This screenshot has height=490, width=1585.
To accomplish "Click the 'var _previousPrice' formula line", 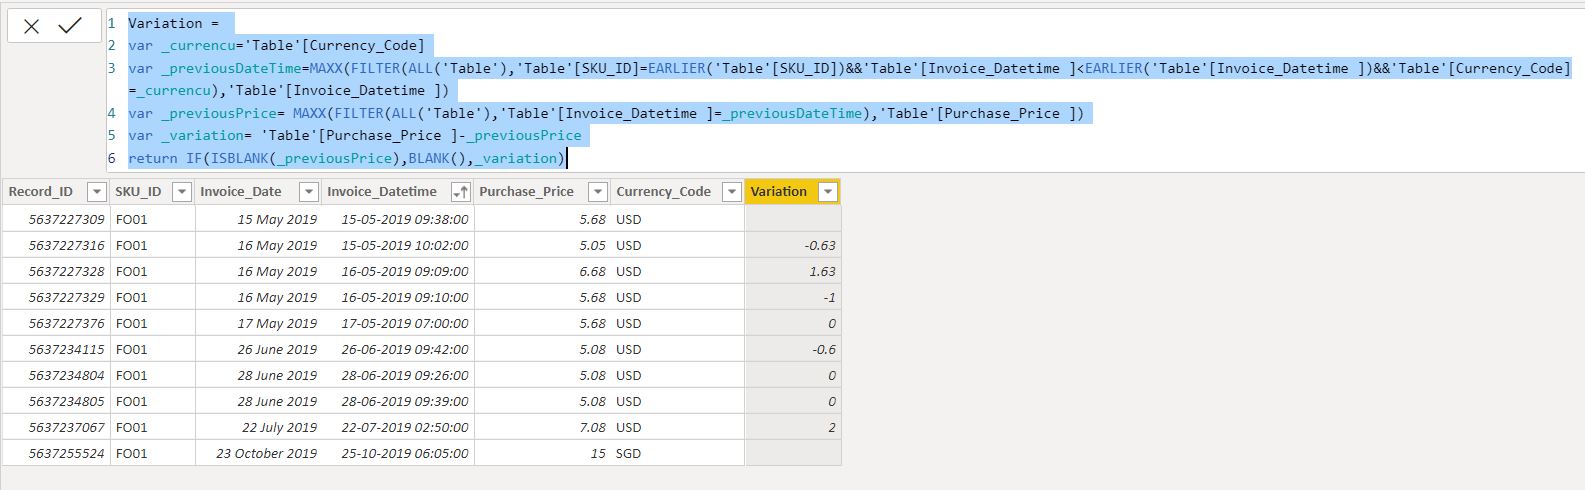I will click(606, 113).
